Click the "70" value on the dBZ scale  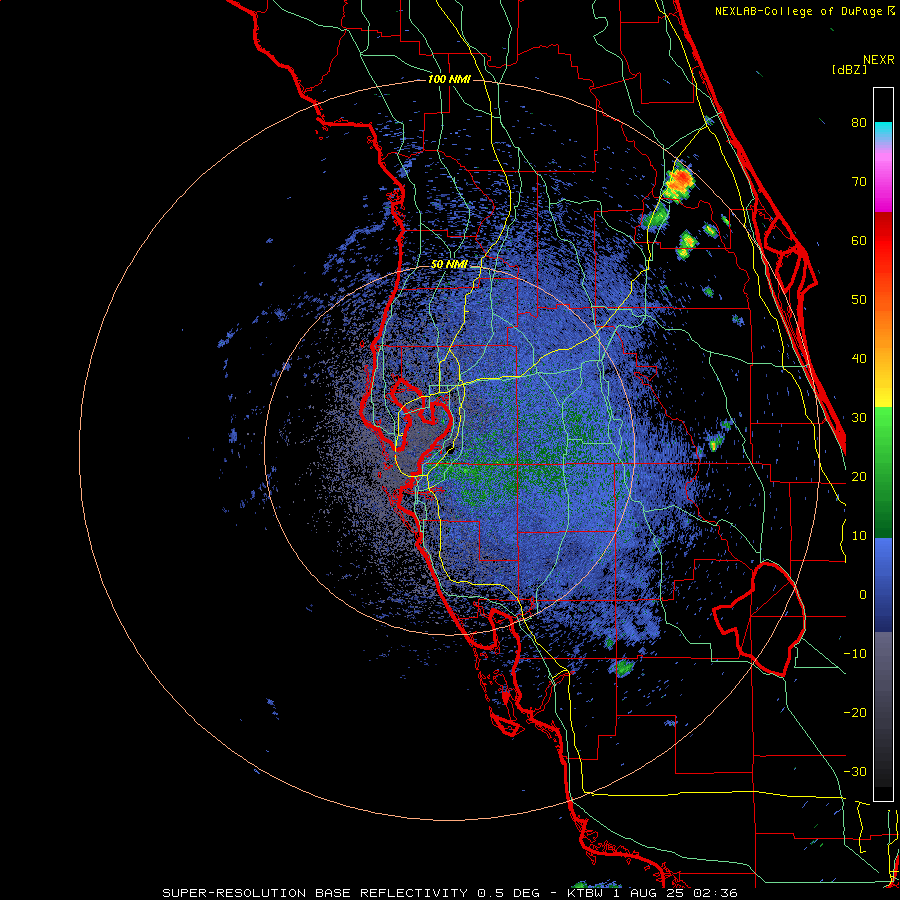click(x=859, y=182)
